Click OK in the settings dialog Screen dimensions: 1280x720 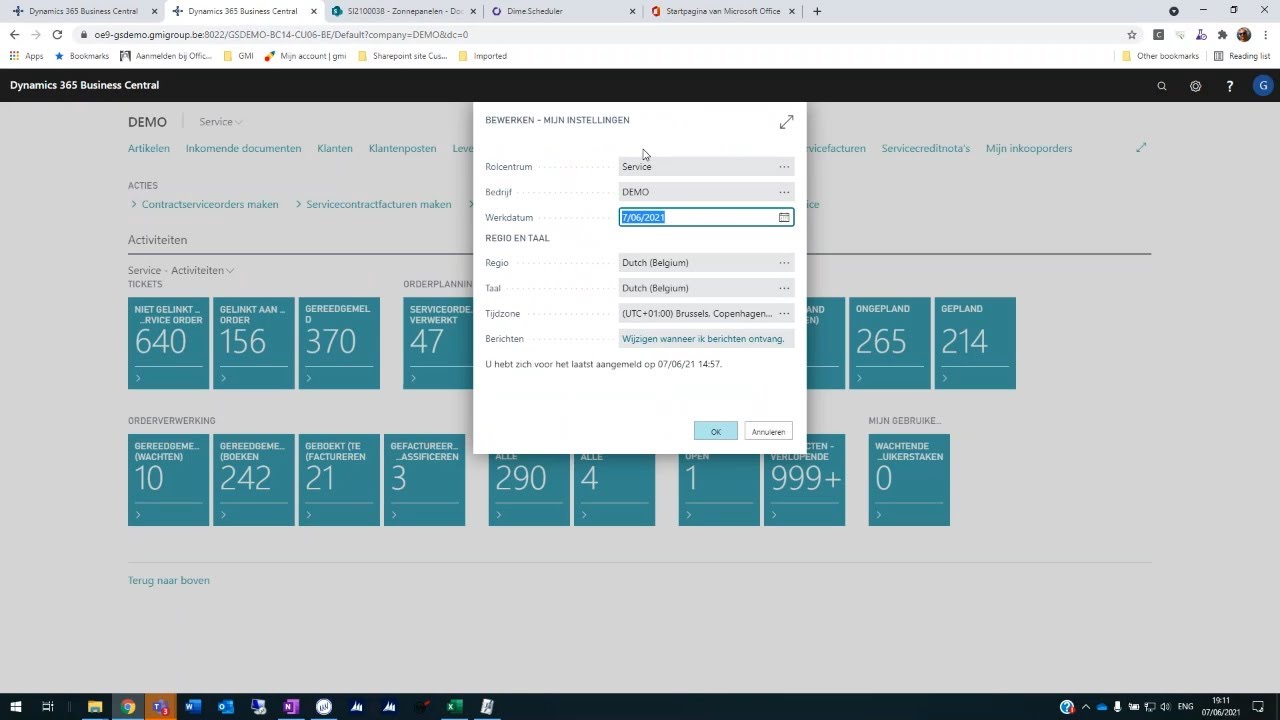click(716, 431)
